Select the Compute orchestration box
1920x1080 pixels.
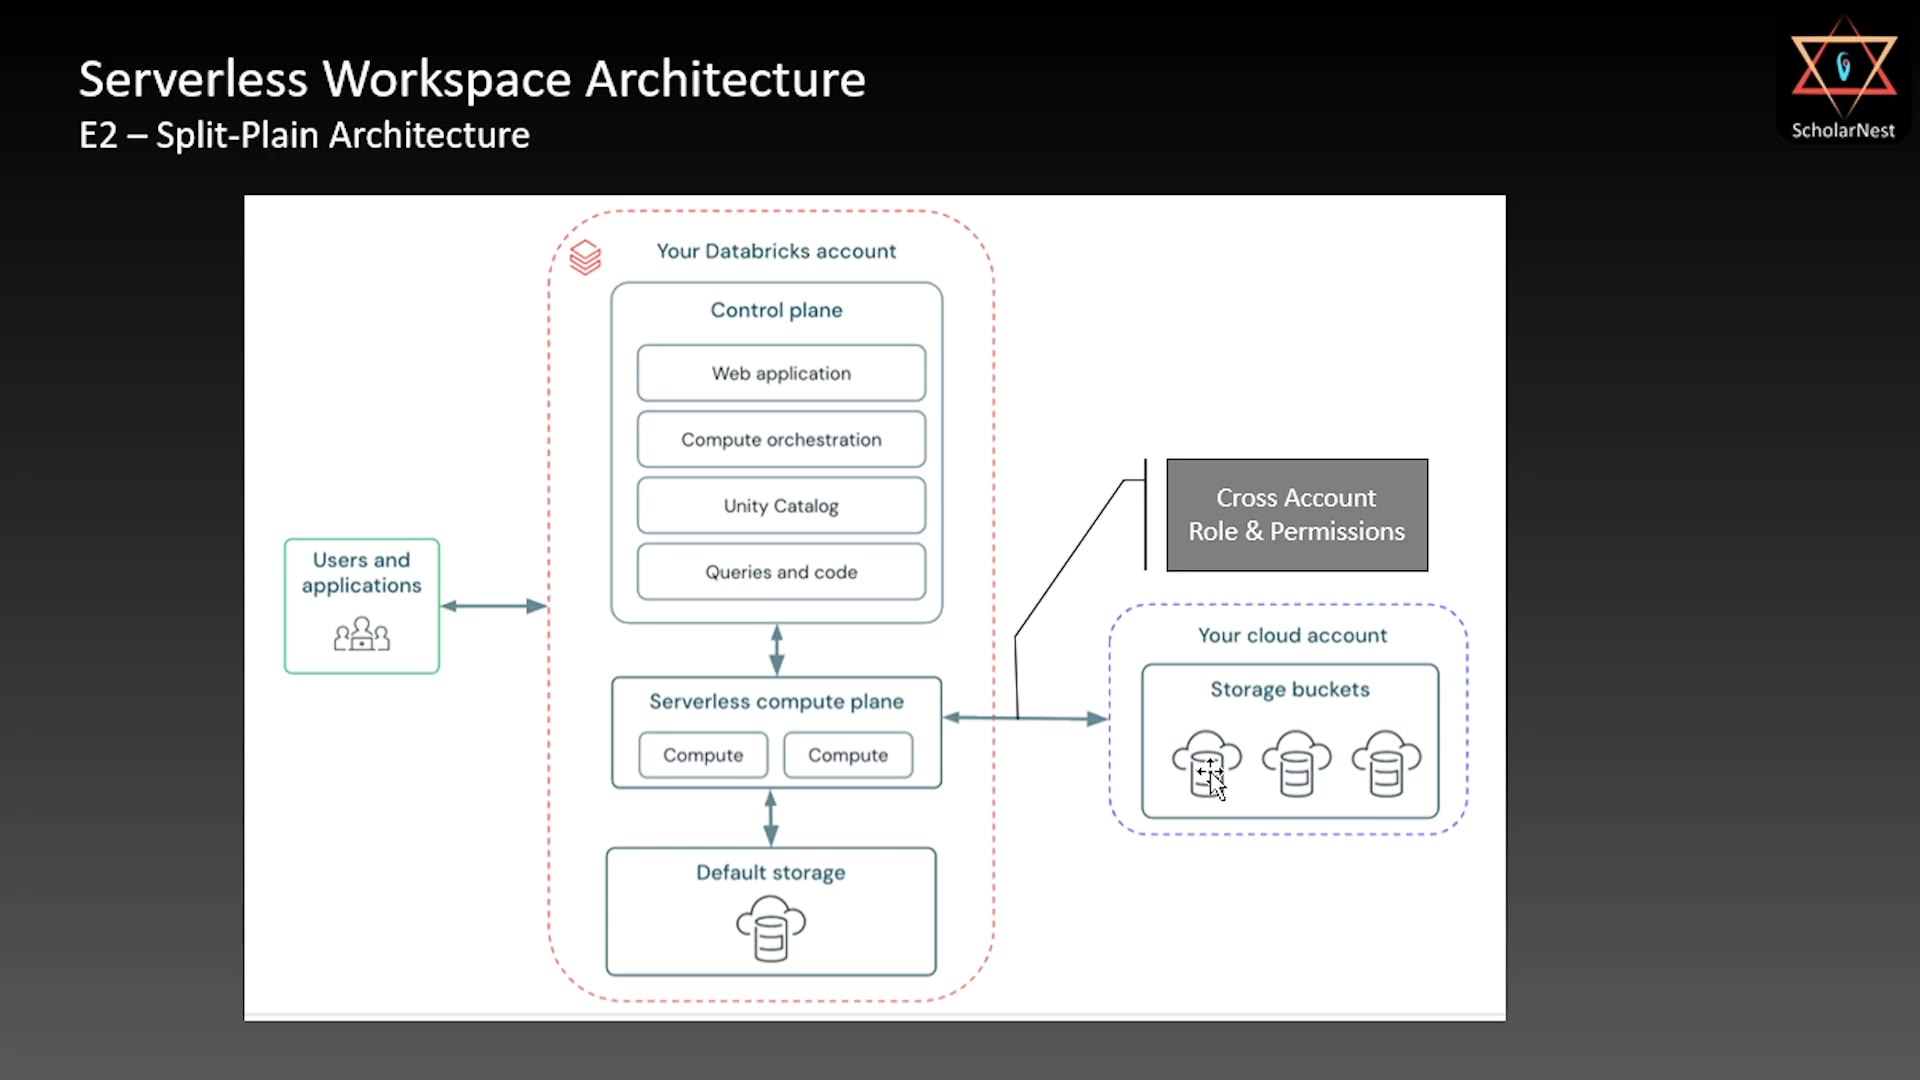point(781,439)
